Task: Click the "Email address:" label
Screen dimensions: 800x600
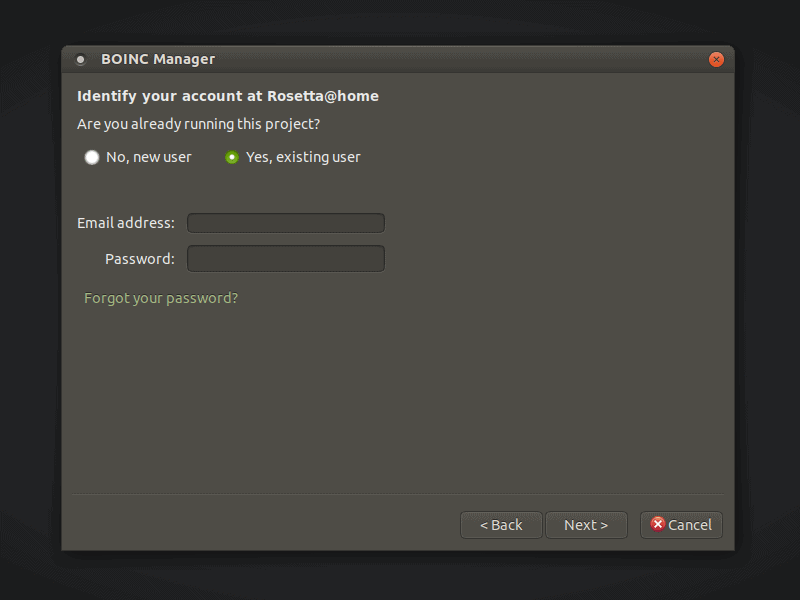Action: point(126,223)
